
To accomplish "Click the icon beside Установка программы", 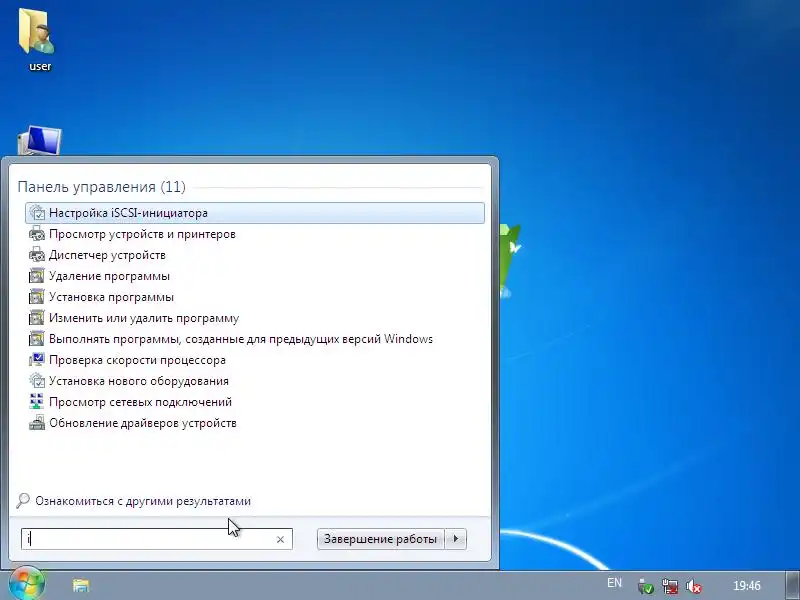I will [37, 297].
